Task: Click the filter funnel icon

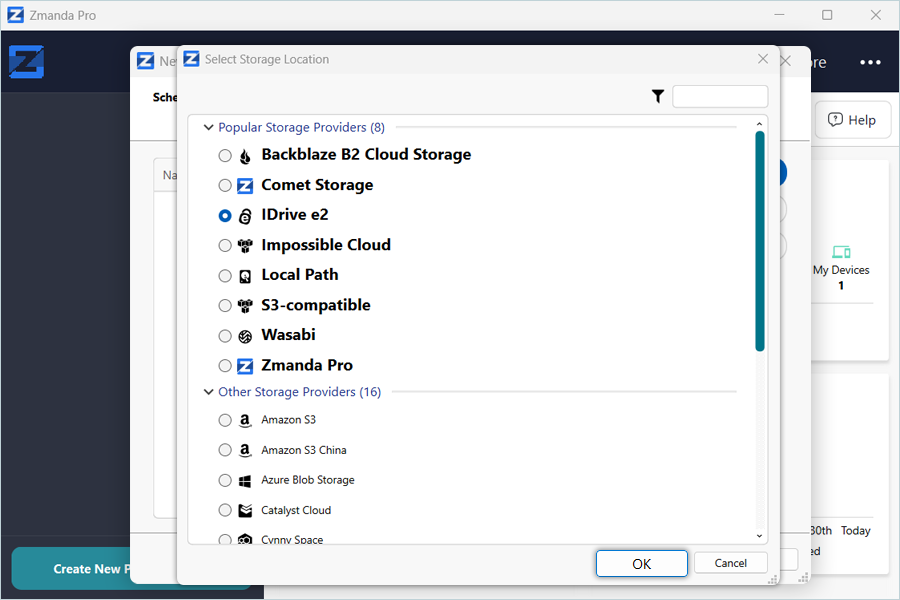Action: coord(658,97)
